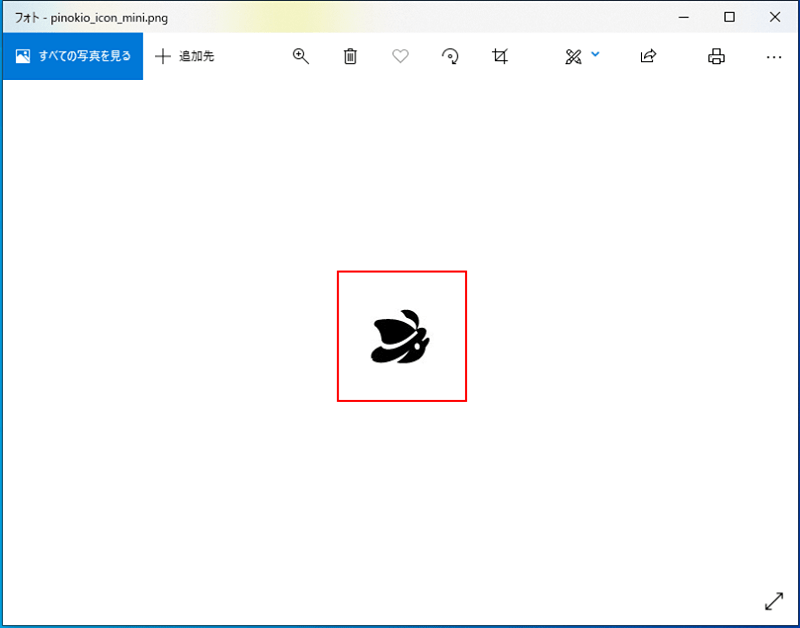Image resolution: width=800 pixels, height=628 pixels.
Task: Minimize the Photos window
Action: coord(684,17)
